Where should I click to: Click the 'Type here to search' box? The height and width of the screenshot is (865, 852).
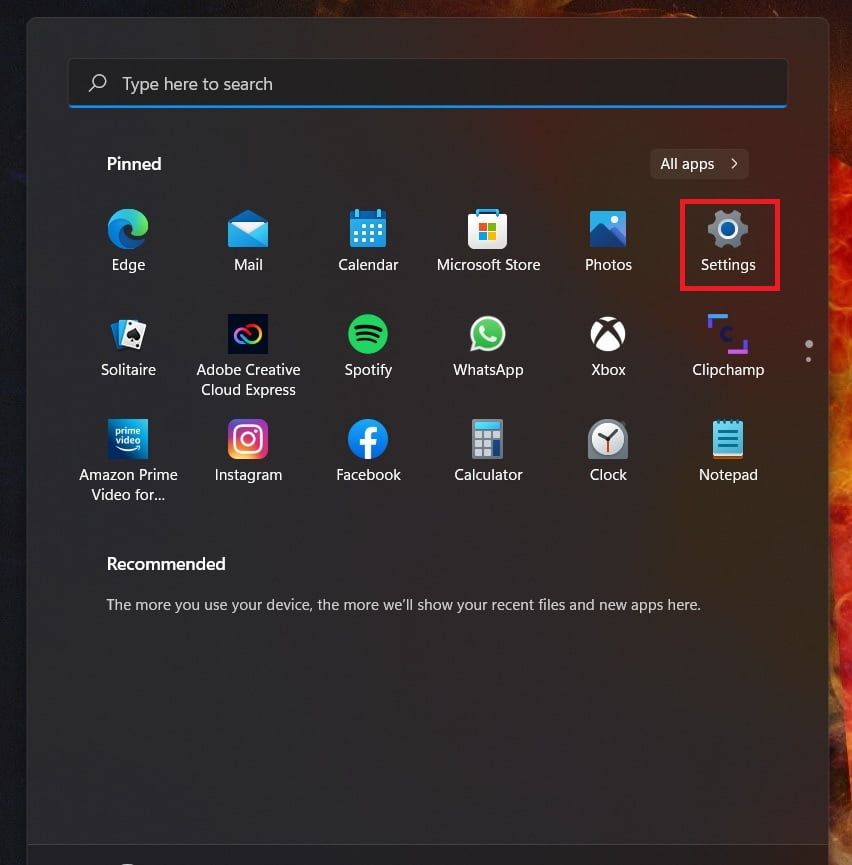pyautogui.click(x=428, y=83)
